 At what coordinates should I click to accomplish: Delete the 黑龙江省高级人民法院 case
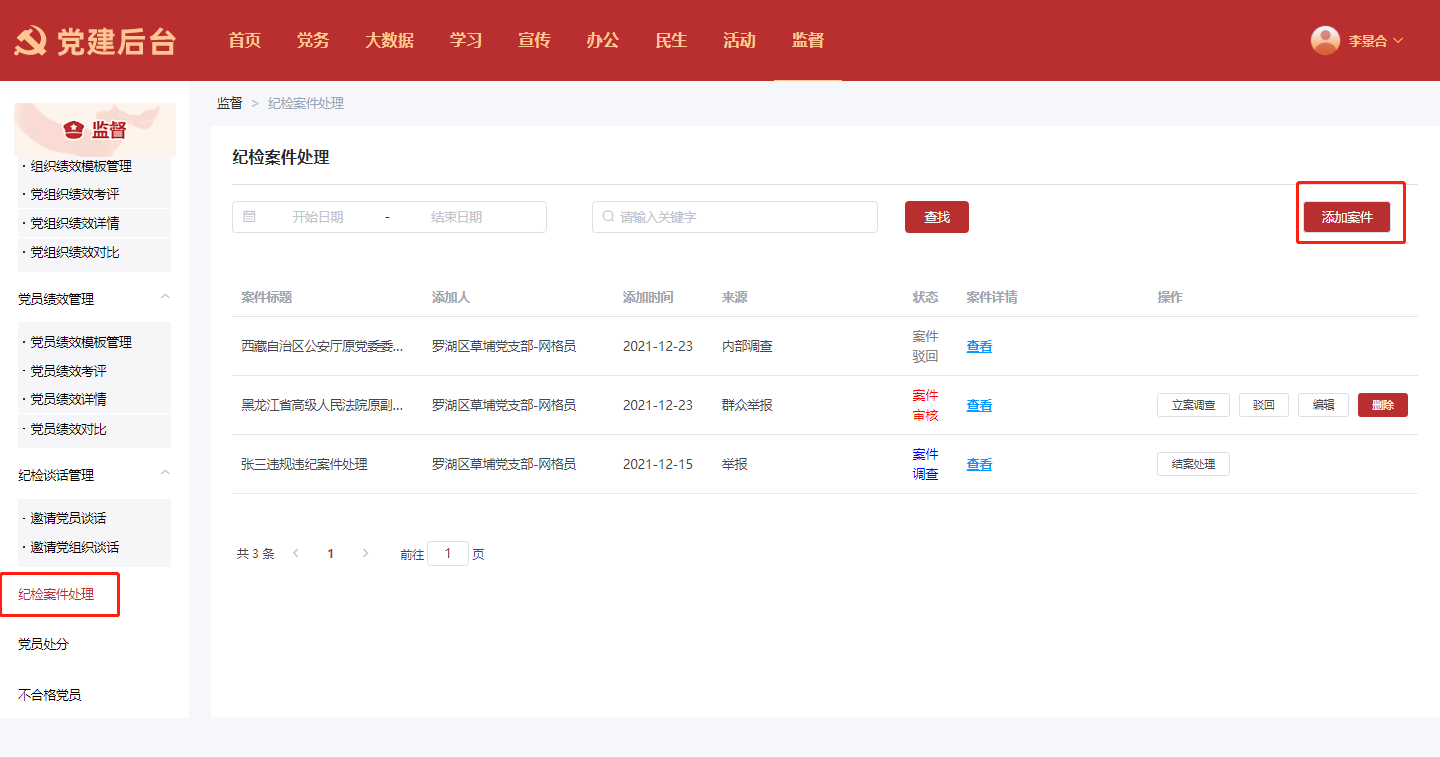(x=1382, y=405)
